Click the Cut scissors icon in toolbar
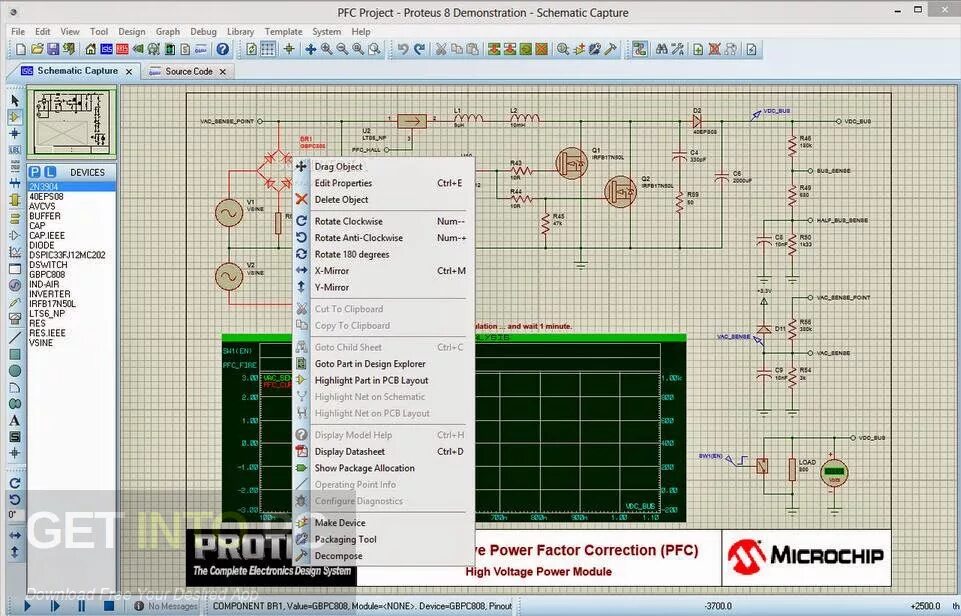The height and width of the screenshot is (616, 961). [x=441, y=49]
